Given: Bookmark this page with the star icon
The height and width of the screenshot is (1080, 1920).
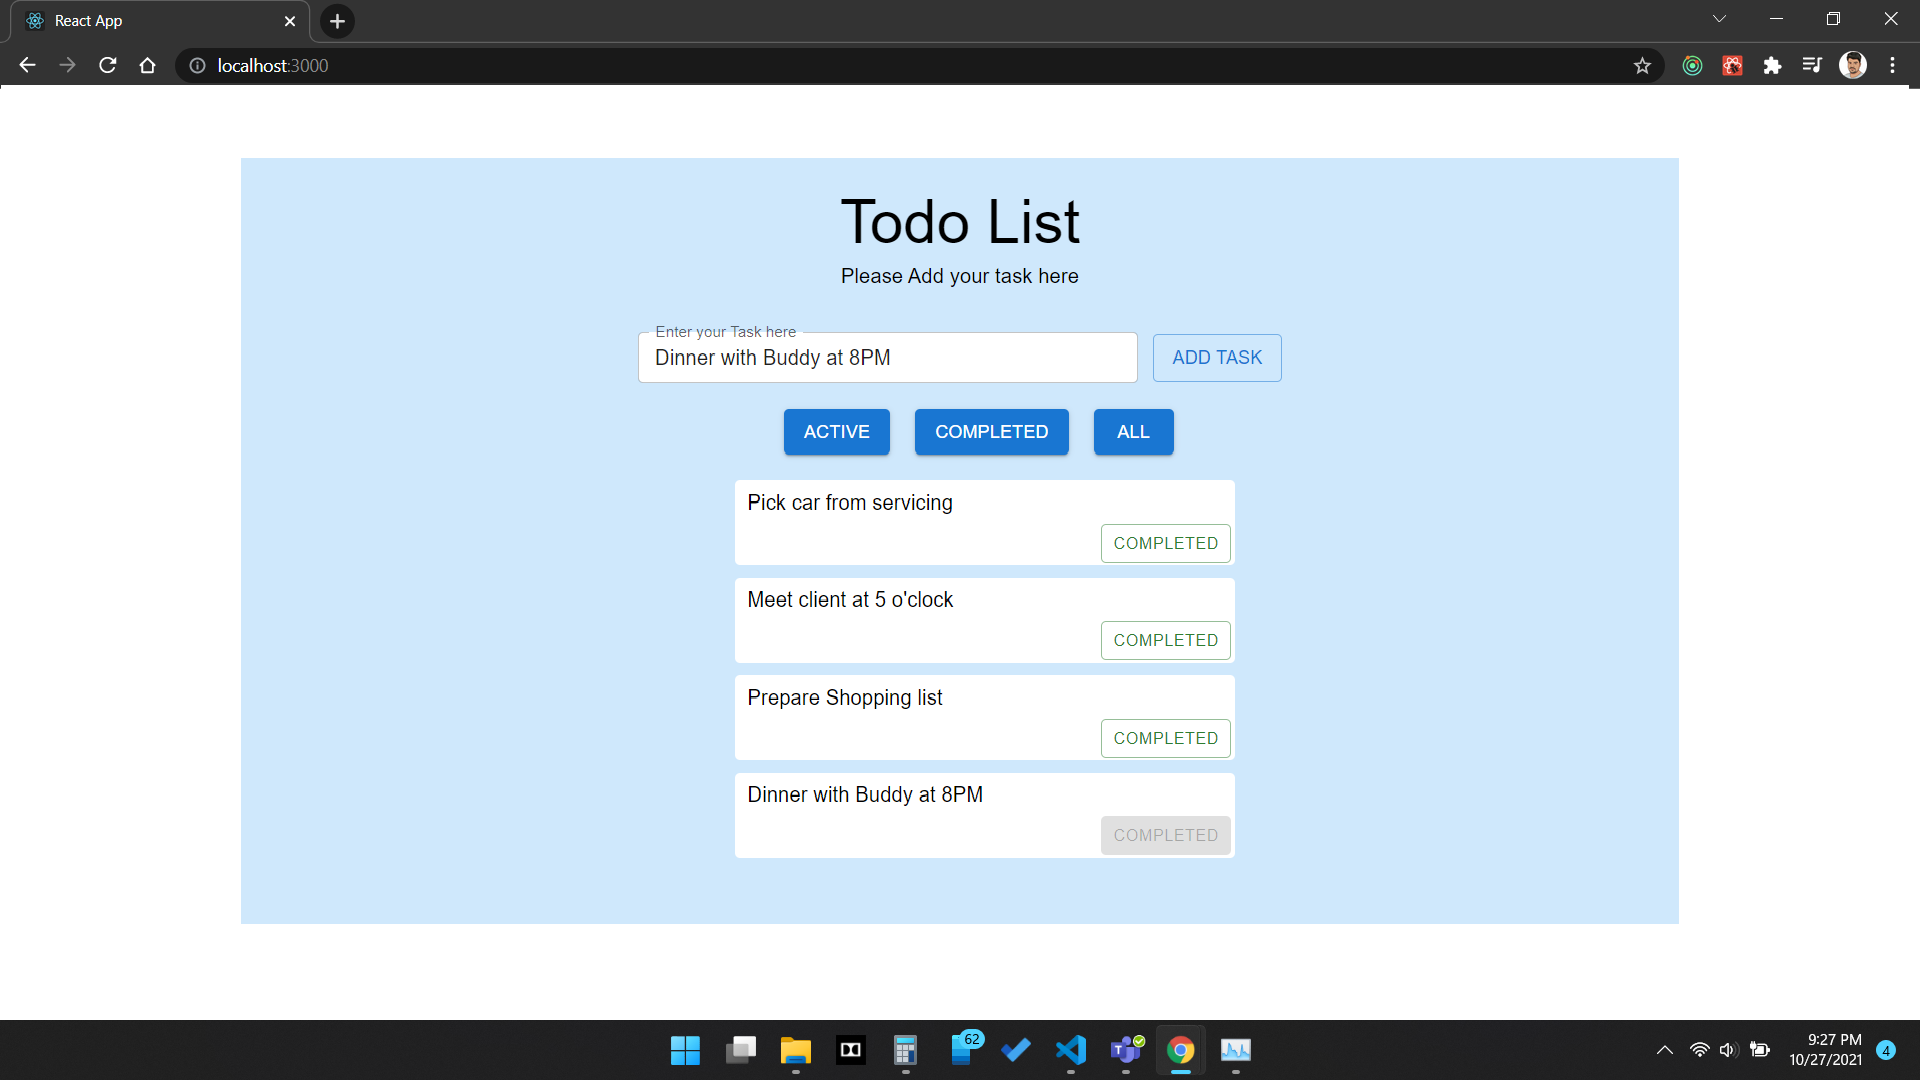Looking at the screenshot, I should pyautogui.click(x=1641, y=65).
